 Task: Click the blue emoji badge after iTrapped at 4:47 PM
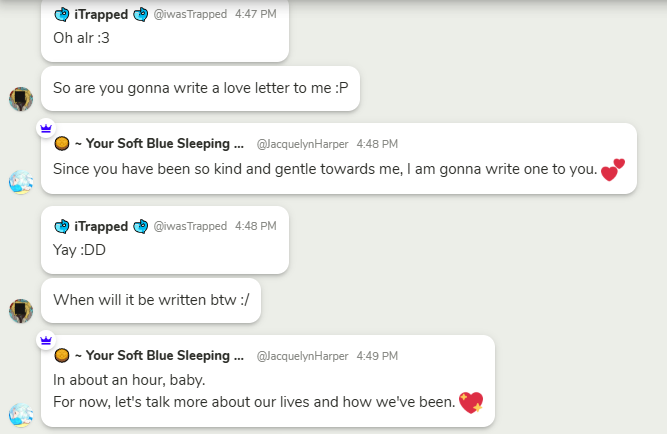140,15
